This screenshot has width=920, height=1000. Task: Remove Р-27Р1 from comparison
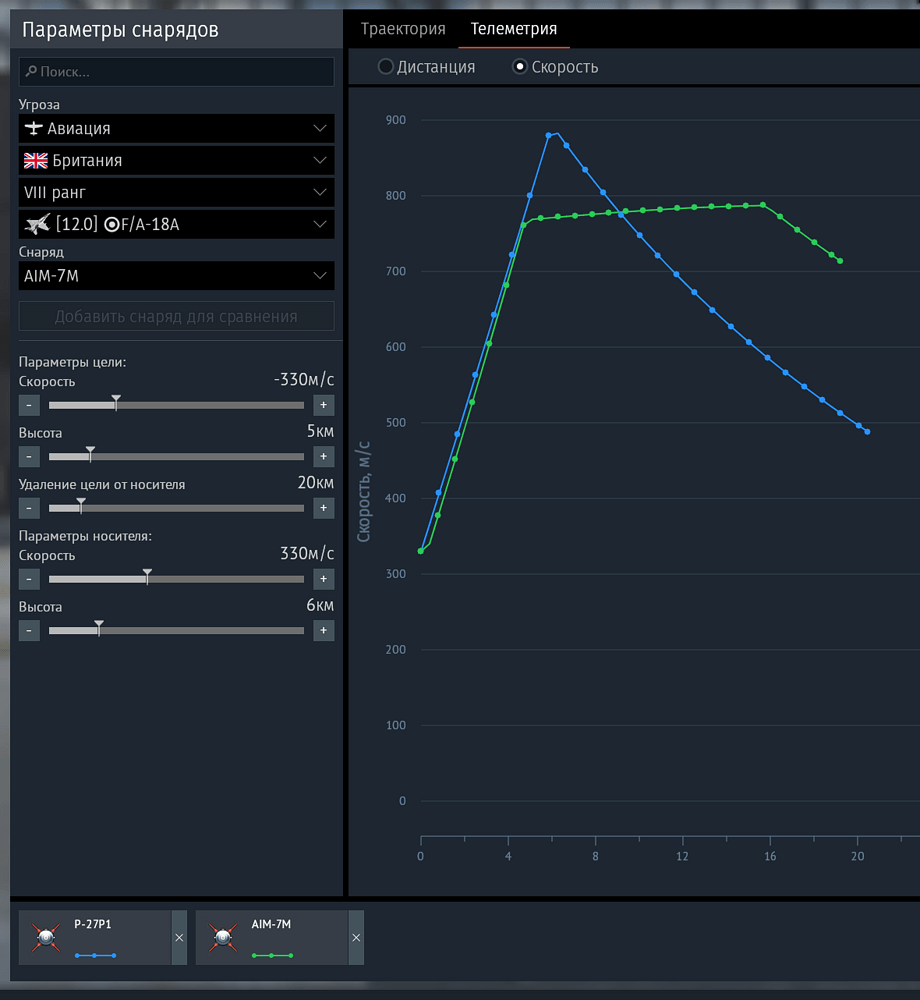coord(179,938)
